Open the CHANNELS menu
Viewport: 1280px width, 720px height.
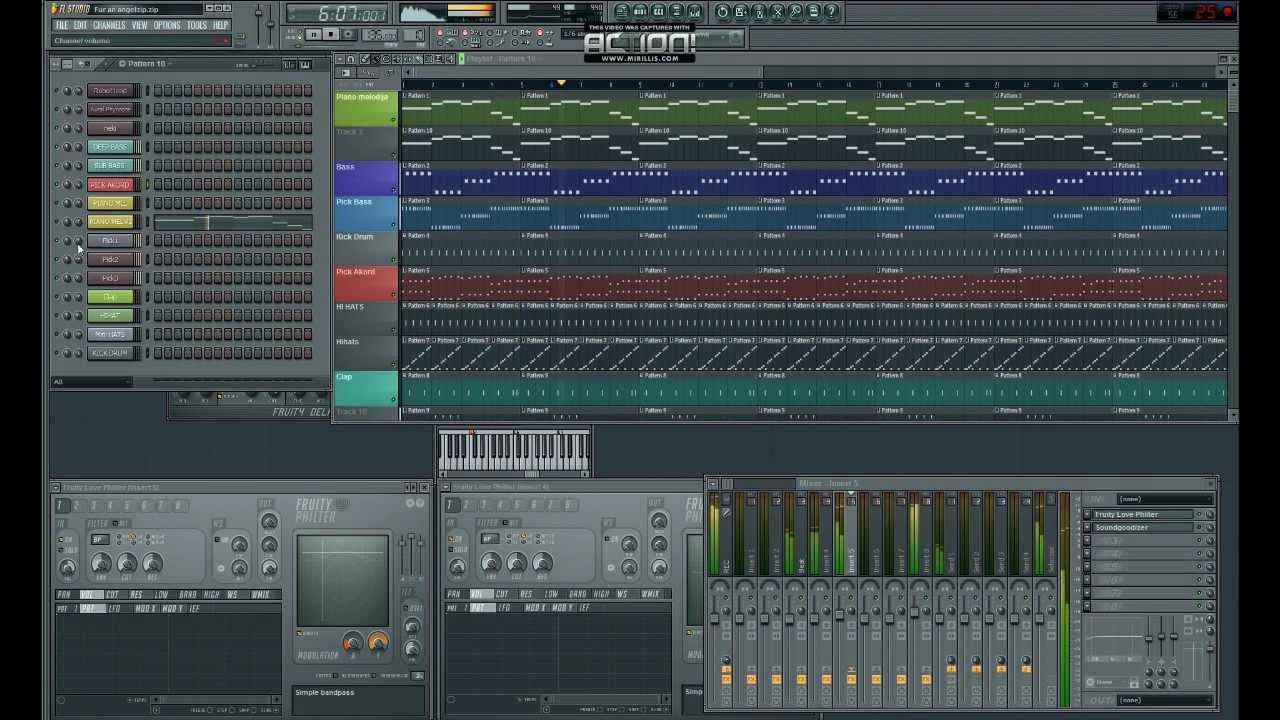109,25
